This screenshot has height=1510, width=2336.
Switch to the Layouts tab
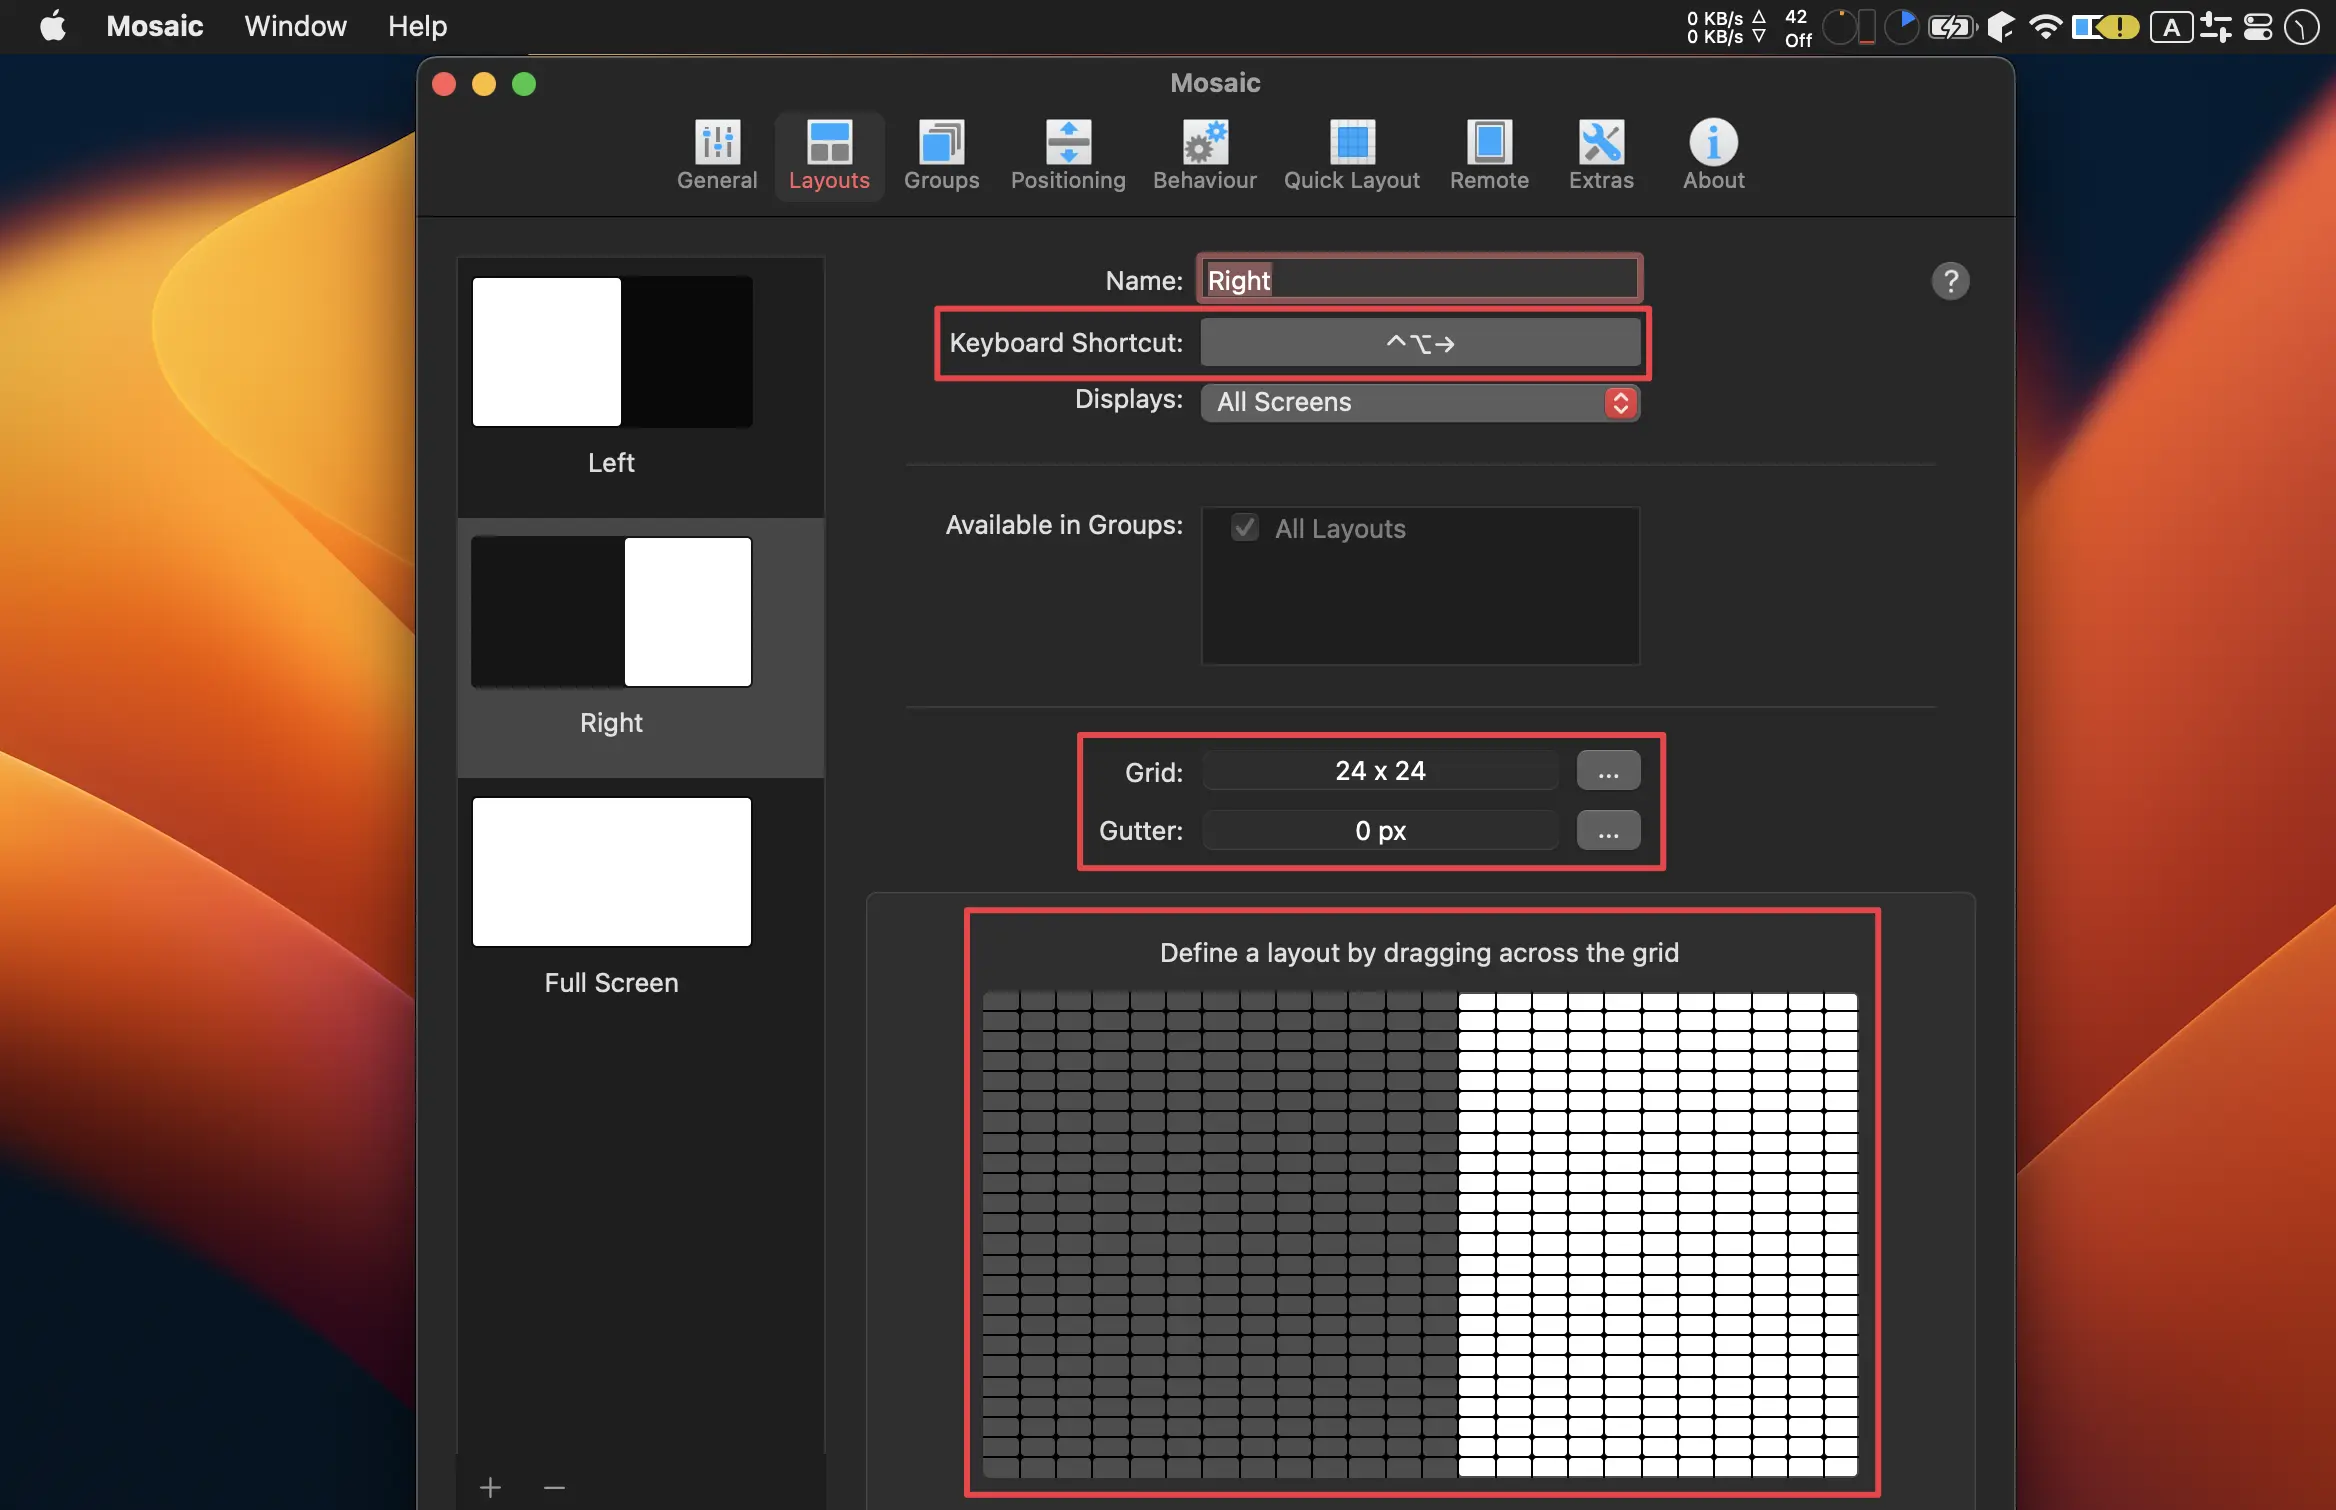tap(829, 156)
